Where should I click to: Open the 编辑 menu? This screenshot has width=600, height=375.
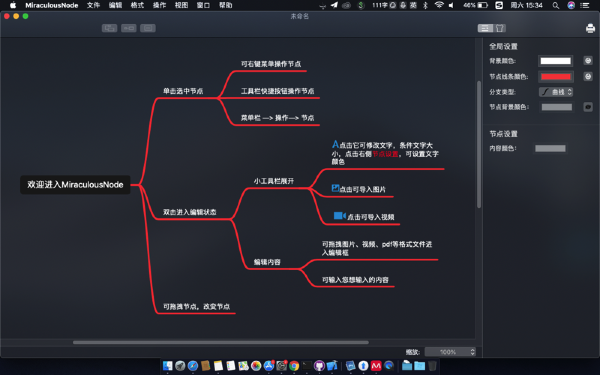click(x=115, y=5)
